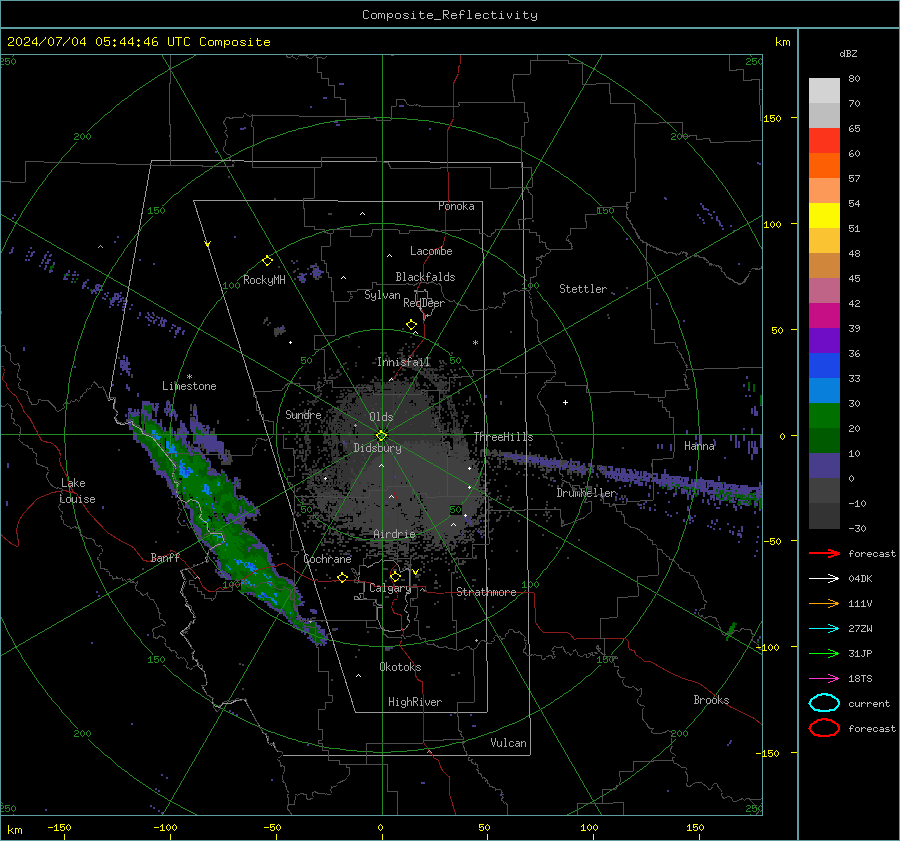
Task: Click the white 04DK arrow legend icon
Action: click(x=824, y=578)
